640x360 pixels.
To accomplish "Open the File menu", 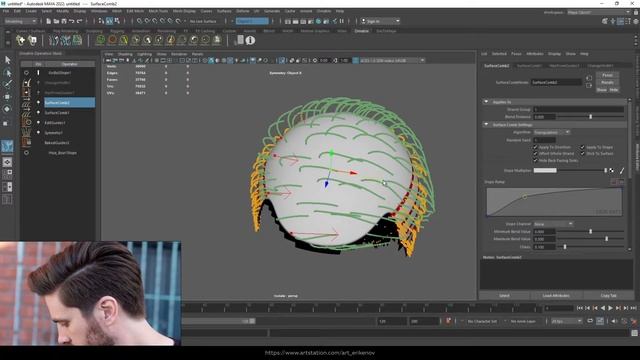I will pyautogui.click(x=6, y=11).
